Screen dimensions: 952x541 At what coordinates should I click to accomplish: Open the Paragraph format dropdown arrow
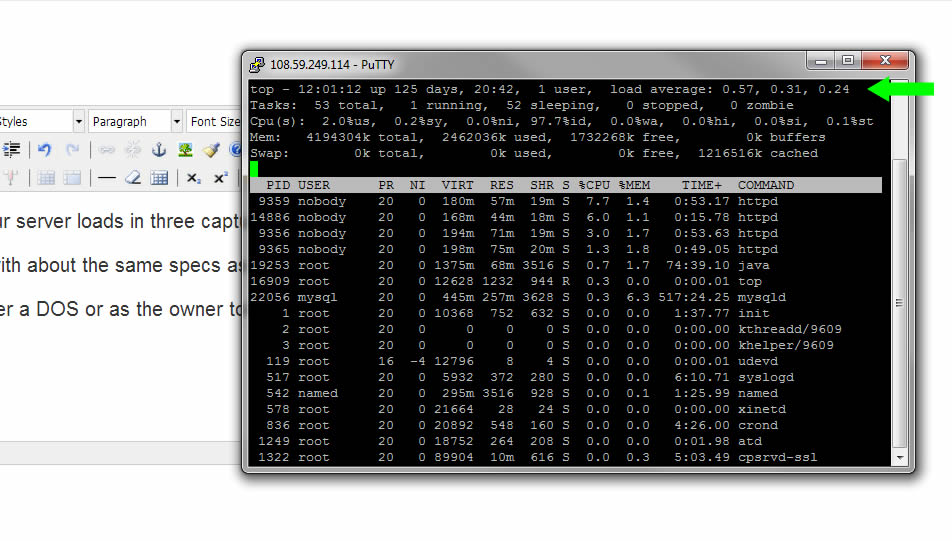(177, 121)
